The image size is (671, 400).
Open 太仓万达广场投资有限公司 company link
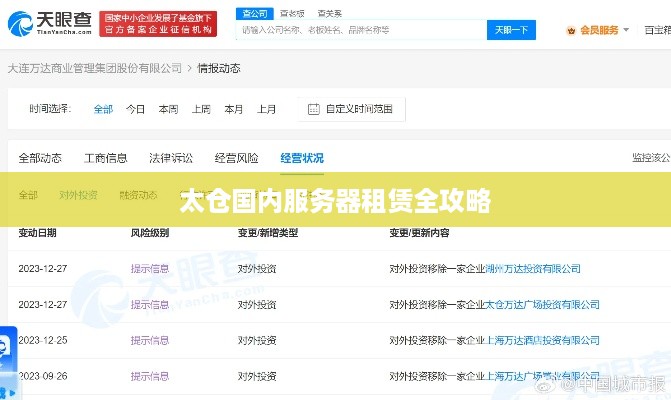click(x=542, y=305)
